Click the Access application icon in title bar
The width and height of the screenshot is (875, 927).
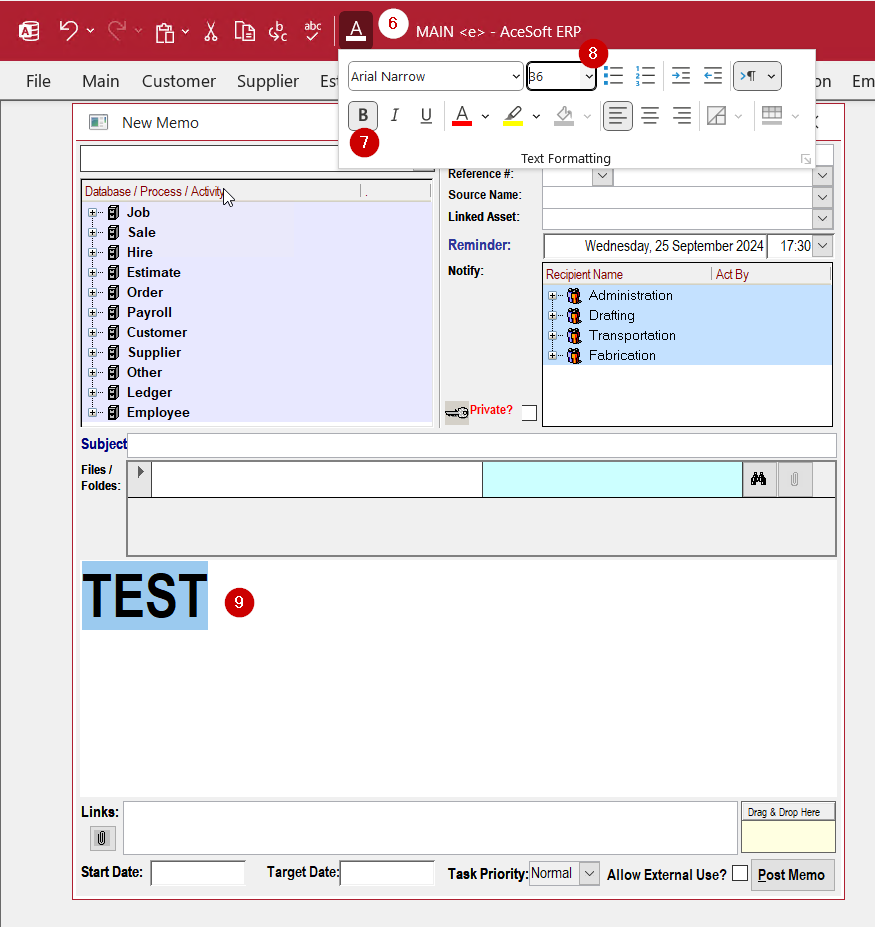[29, 31]
